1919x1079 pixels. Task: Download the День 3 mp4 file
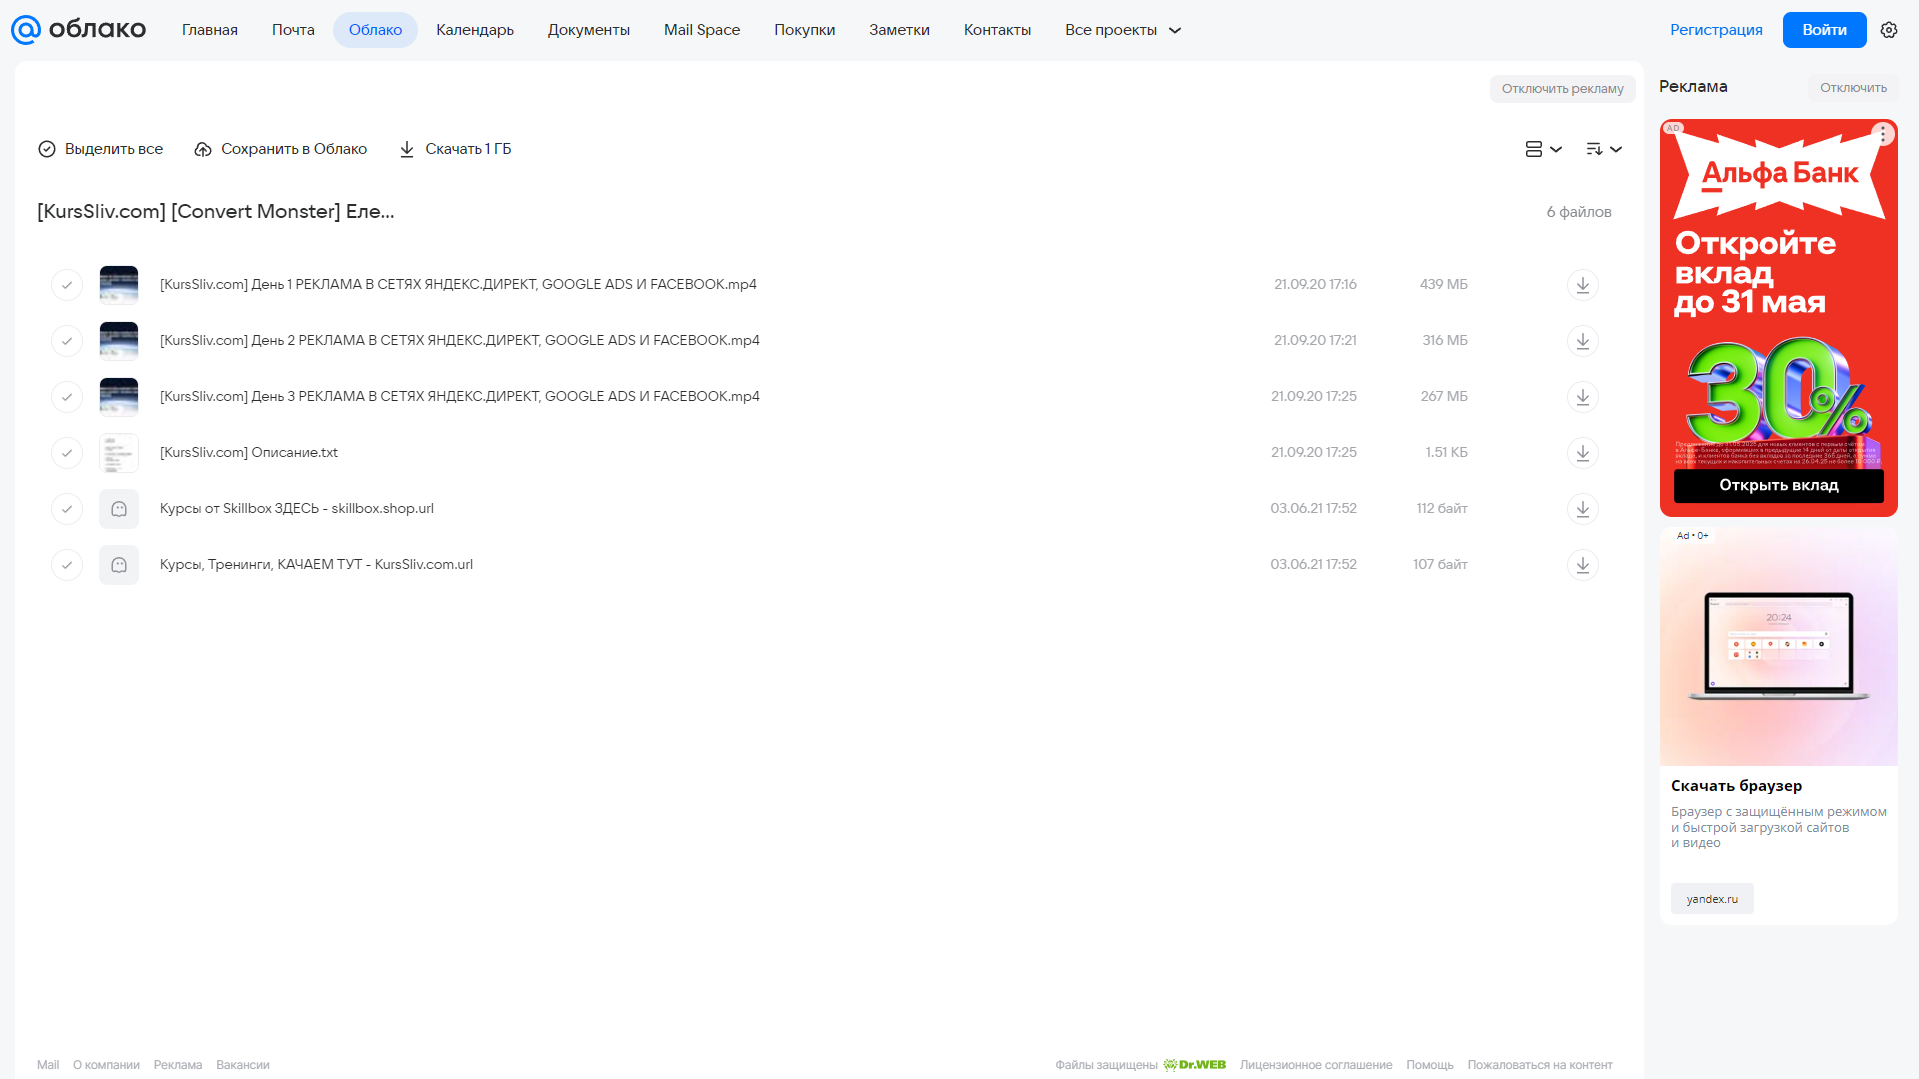1582,397
